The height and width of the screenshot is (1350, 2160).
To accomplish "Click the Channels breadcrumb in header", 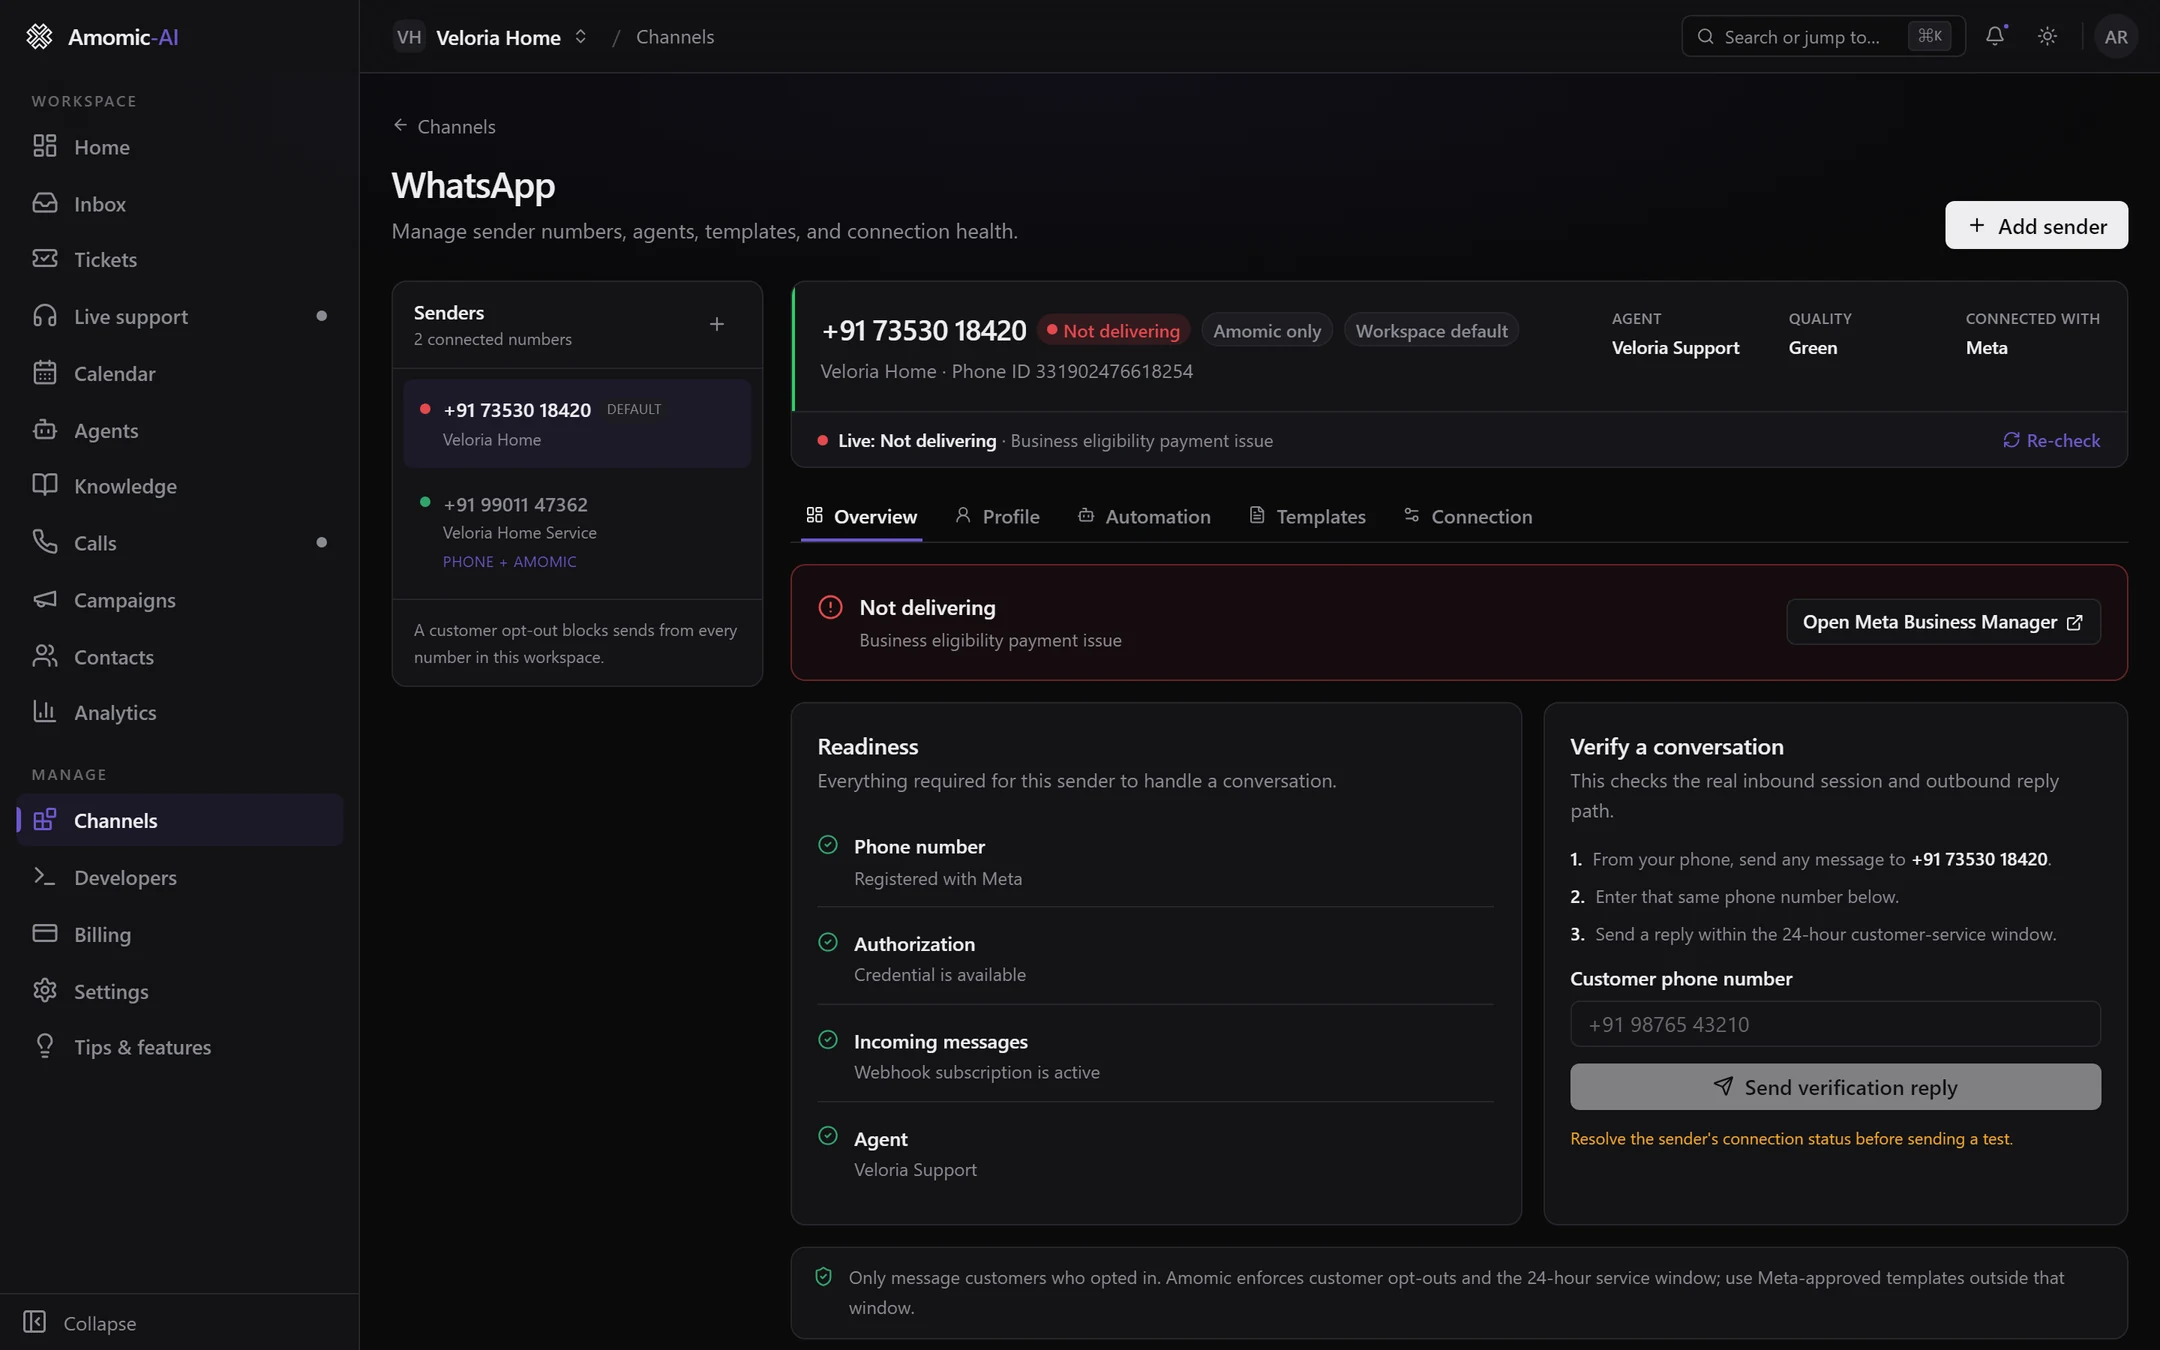I will 675,37.
